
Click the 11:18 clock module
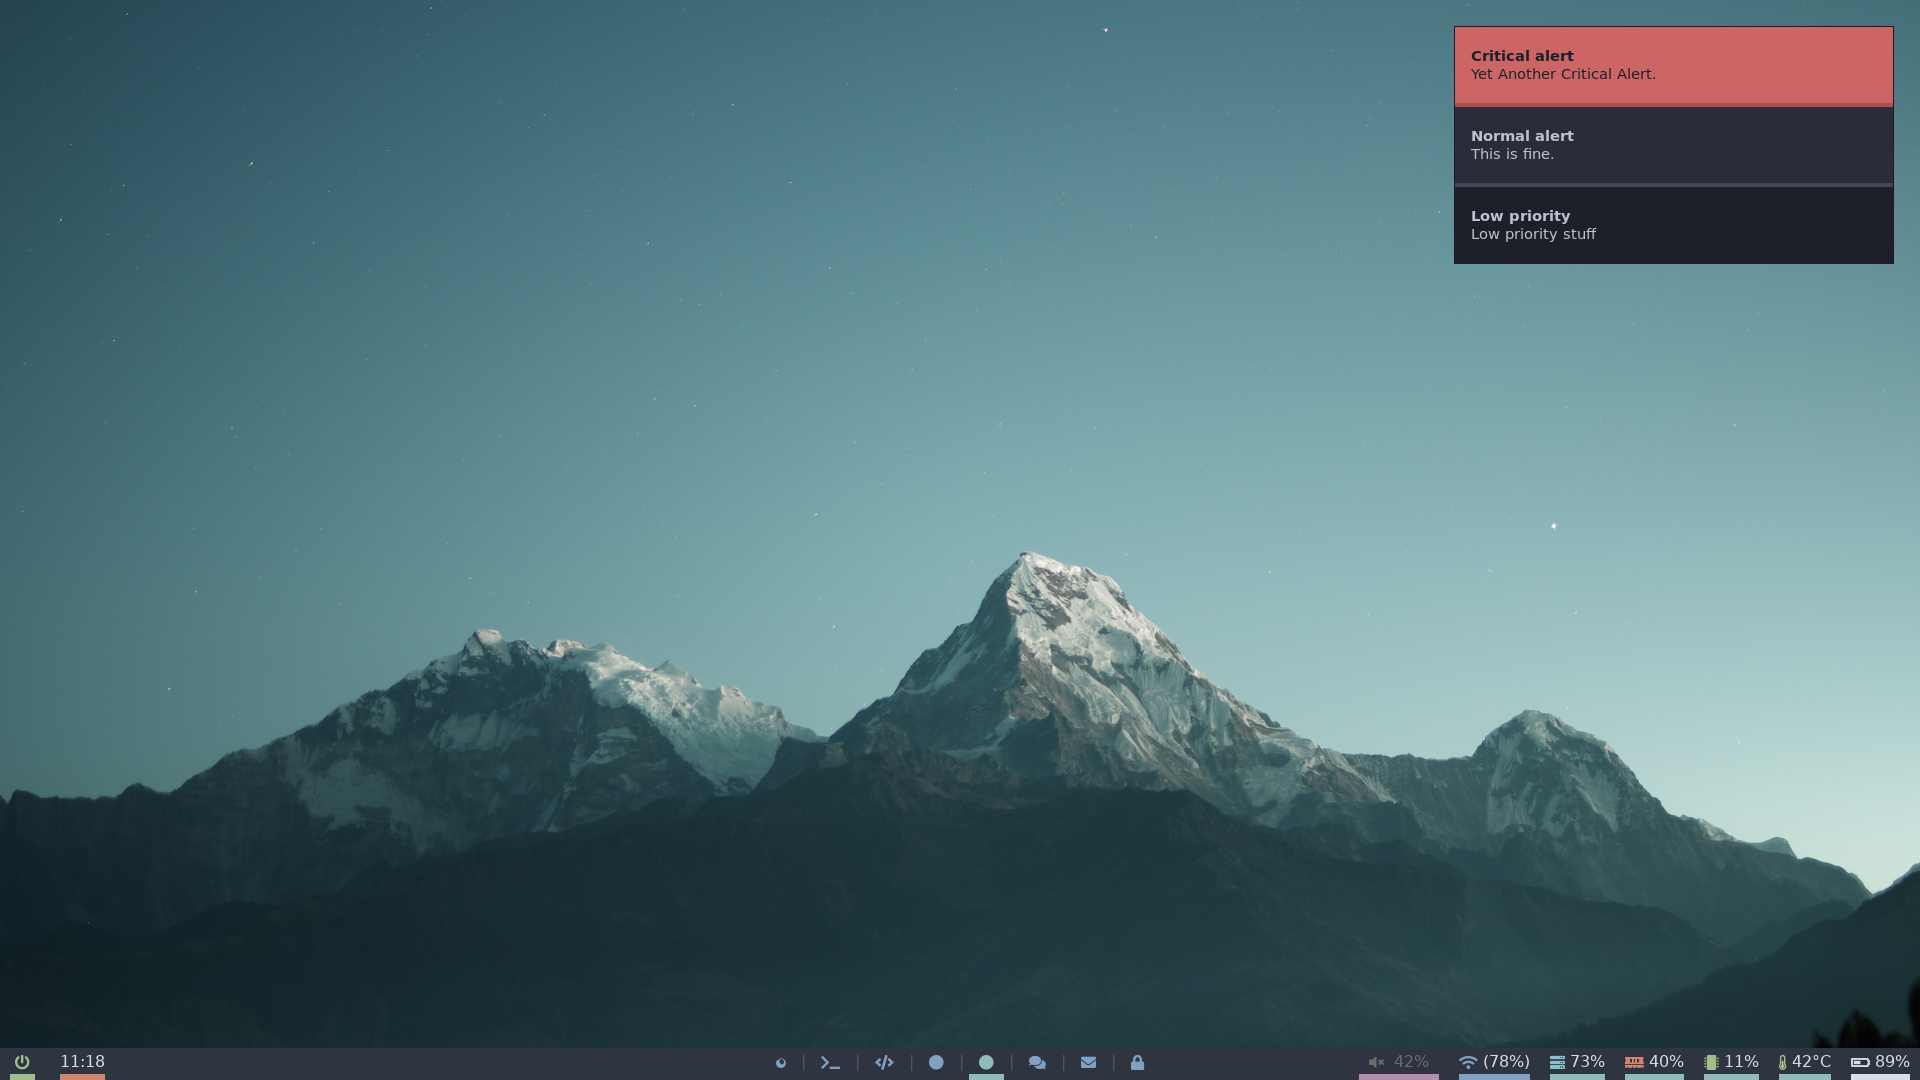coord(82,1062)
